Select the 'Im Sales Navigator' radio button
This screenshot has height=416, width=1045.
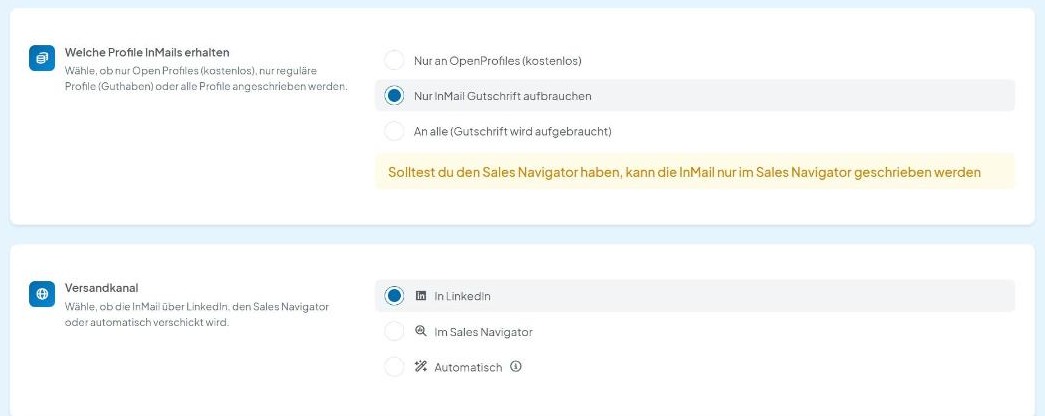click(394, 331)
